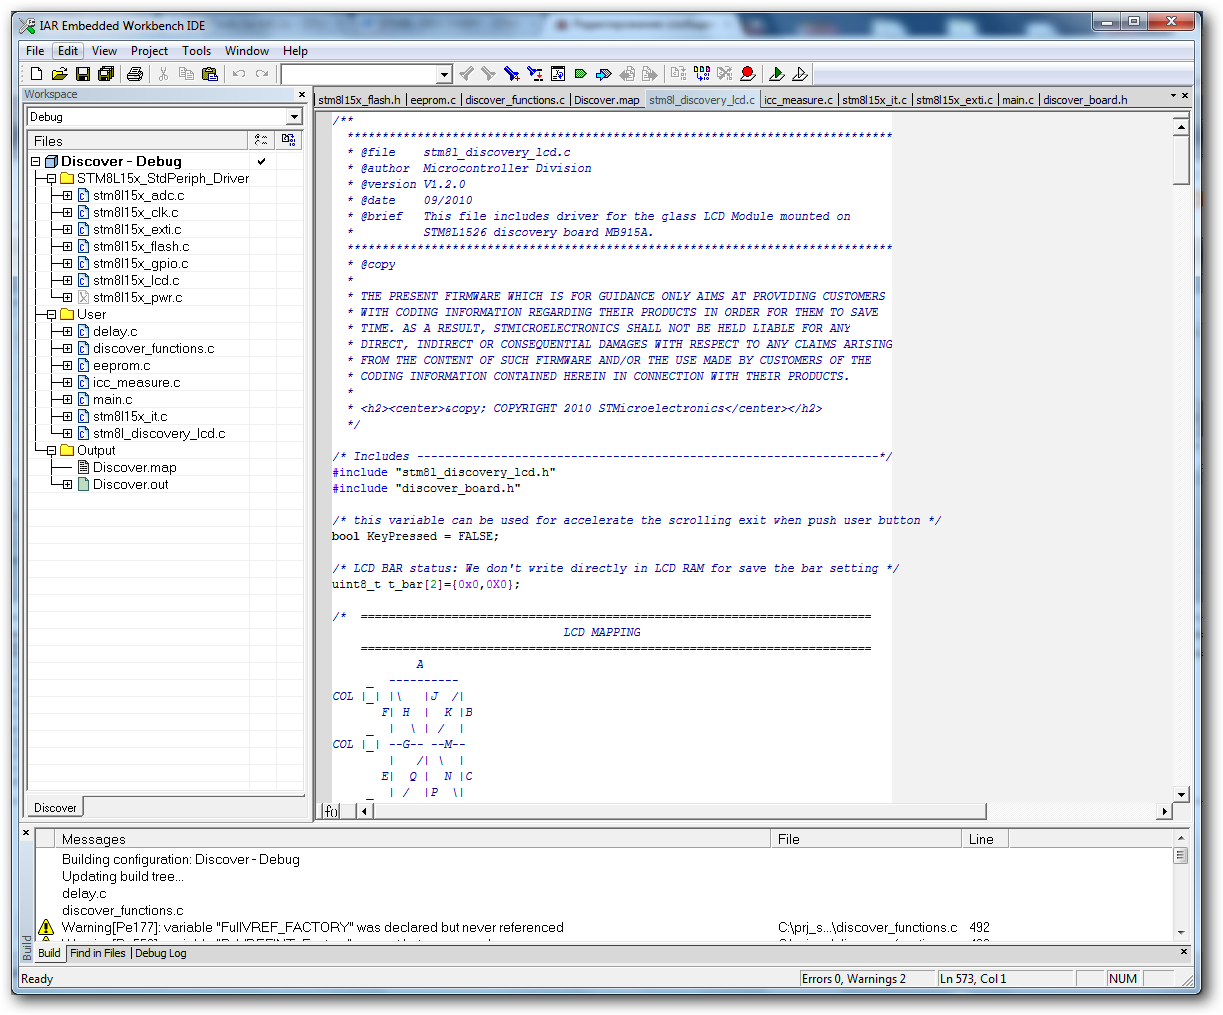Select the FullVREF_FACTORY warning message
This screenshot has height=1015, width=1223.
pyautogui.click(x=312, y=927)
